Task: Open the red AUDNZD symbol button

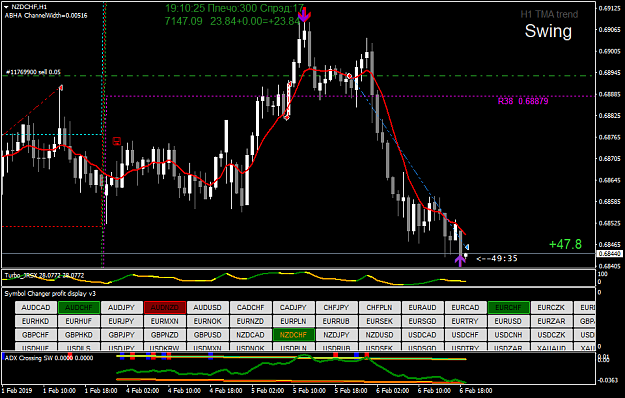Action: (165, 308)
